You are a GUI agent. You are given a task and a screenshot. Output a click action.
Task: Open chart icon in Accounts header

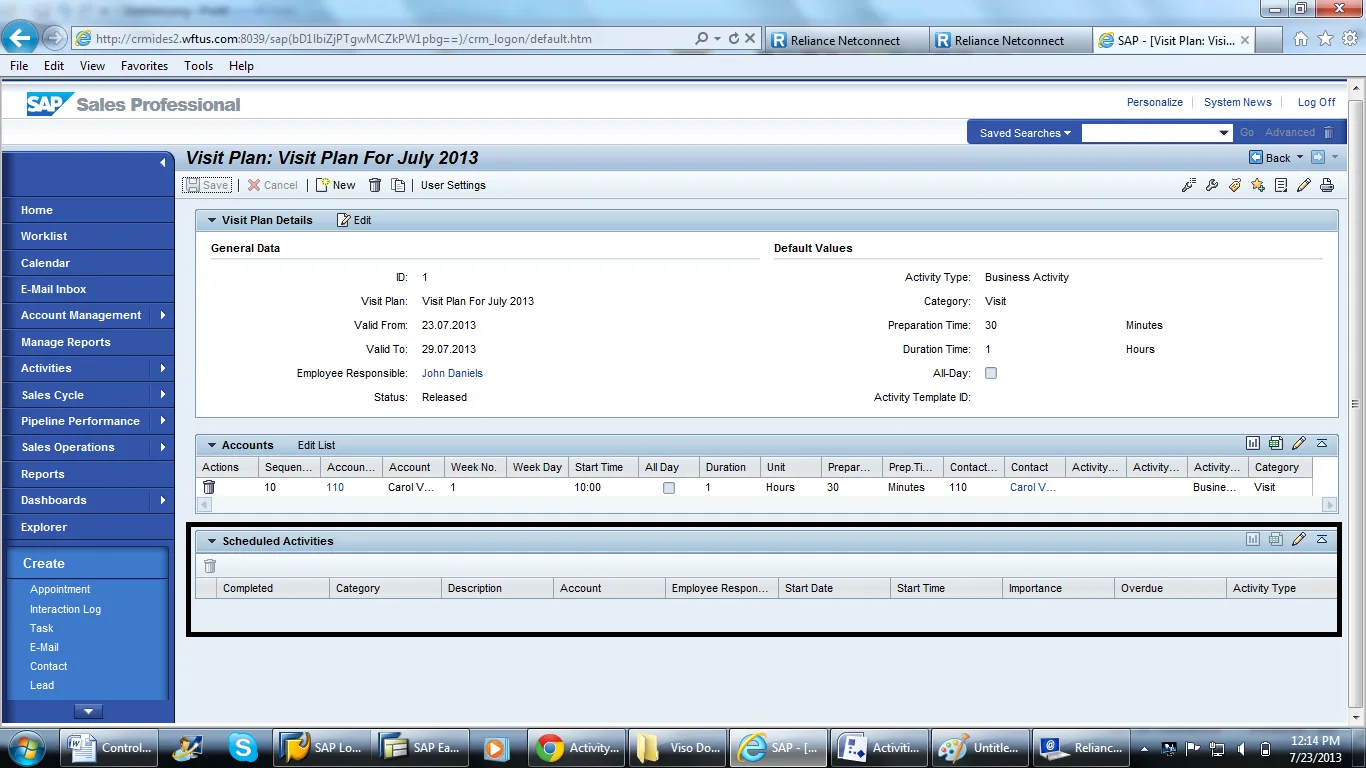click(x=1253, y=443)
